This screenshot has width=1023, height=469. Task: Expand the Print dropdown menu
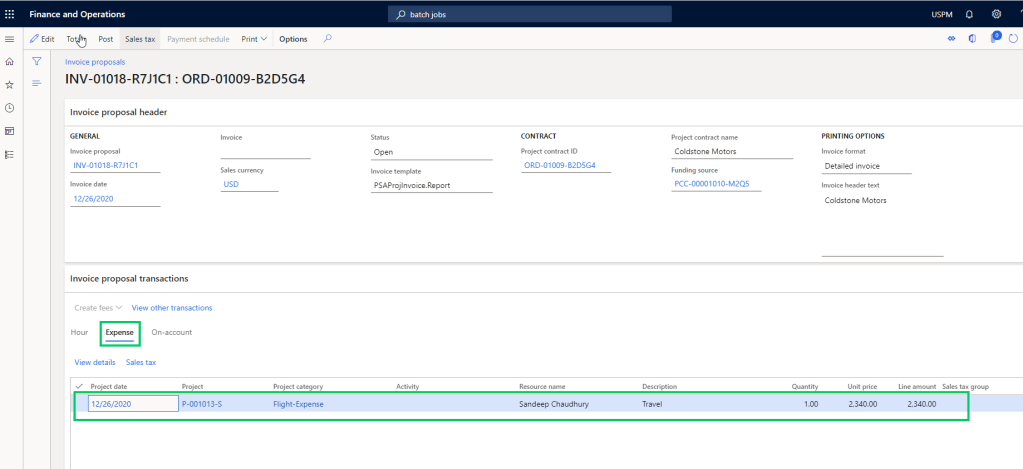click(254, 39)
